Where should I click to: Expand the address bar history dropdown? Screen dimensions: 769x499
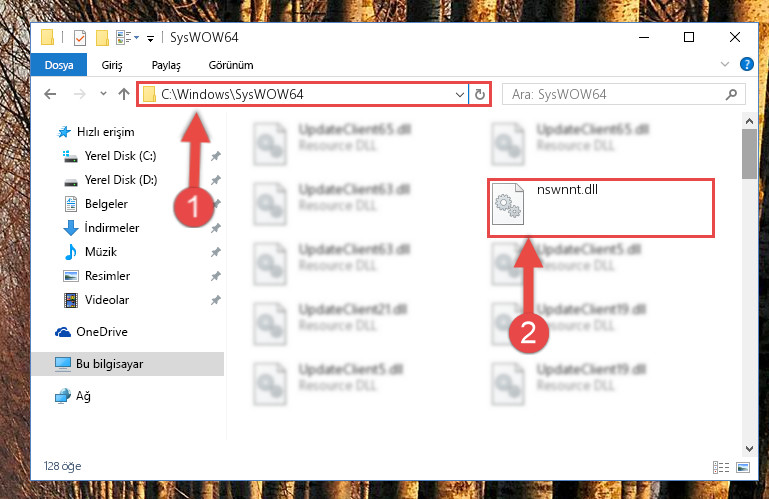click(x=460, y=94)
